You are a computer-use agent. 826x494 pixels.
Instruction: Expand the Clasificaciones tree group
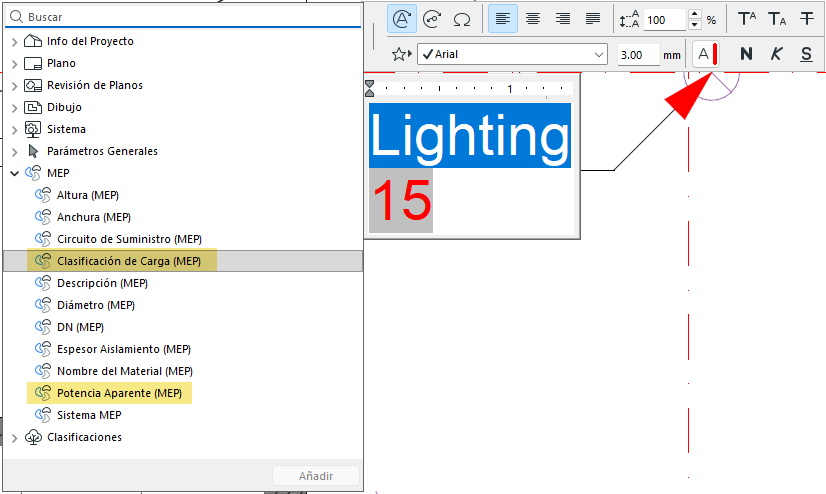[x=14, y=438]
